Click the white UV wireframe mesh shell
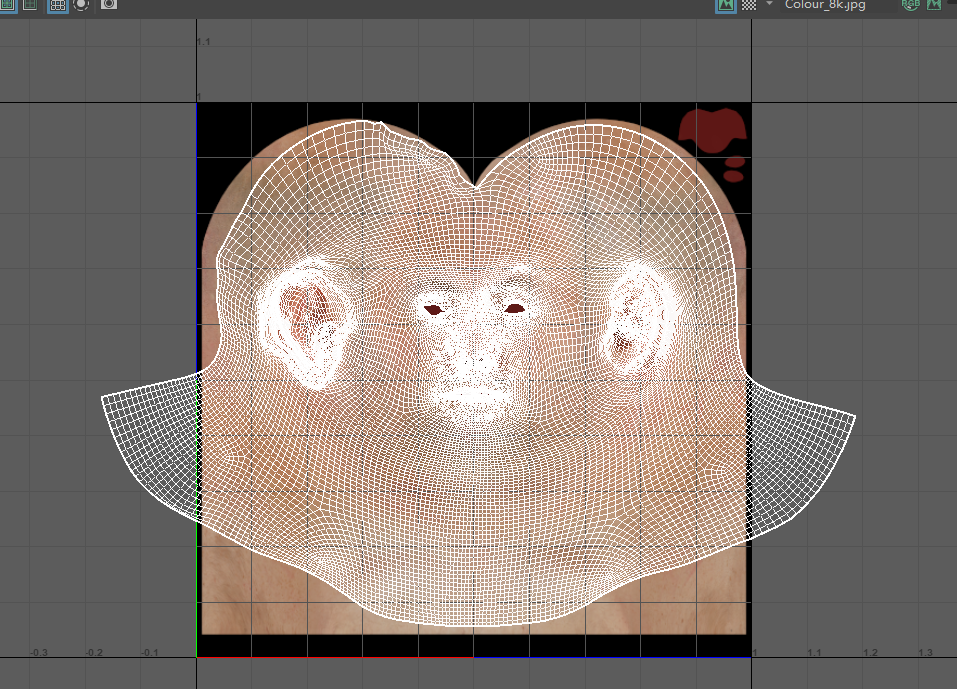The width and height of the screenshot is (957, 689). pyautogui.click(x=476, y=372)
